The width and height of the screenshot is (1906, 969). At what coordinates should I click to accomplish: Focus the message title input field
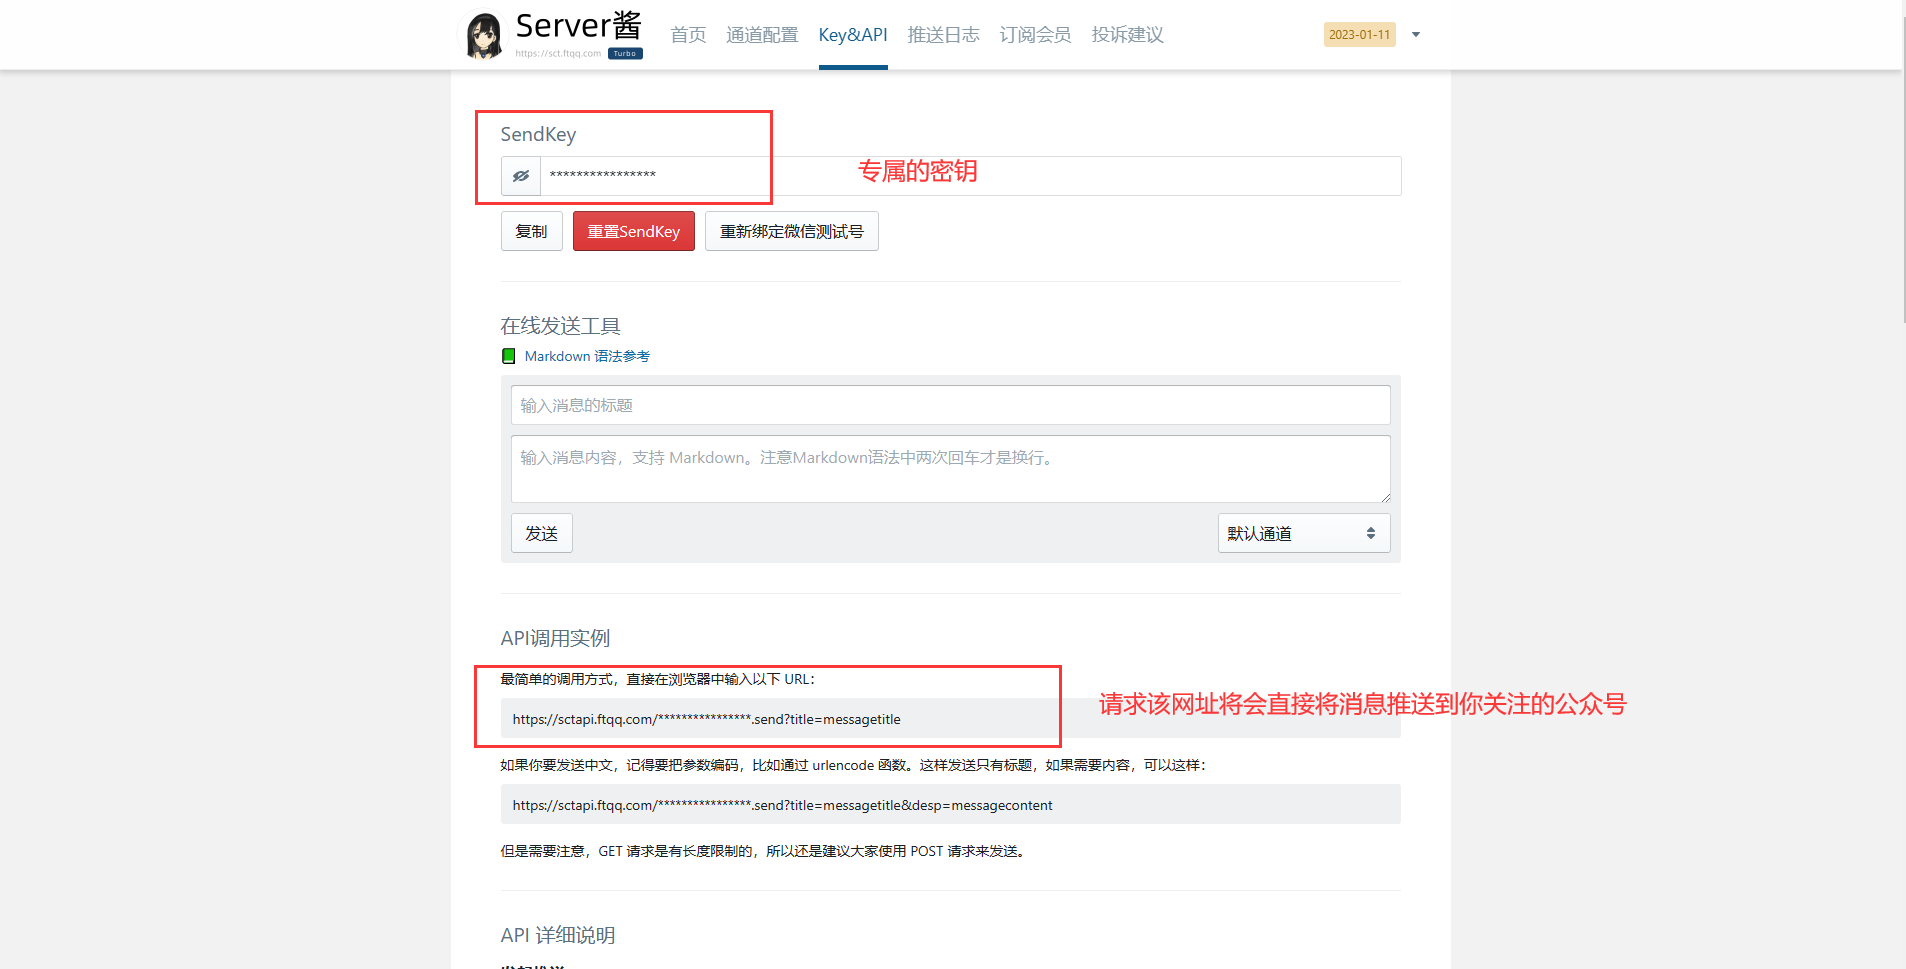pos(950,405)
